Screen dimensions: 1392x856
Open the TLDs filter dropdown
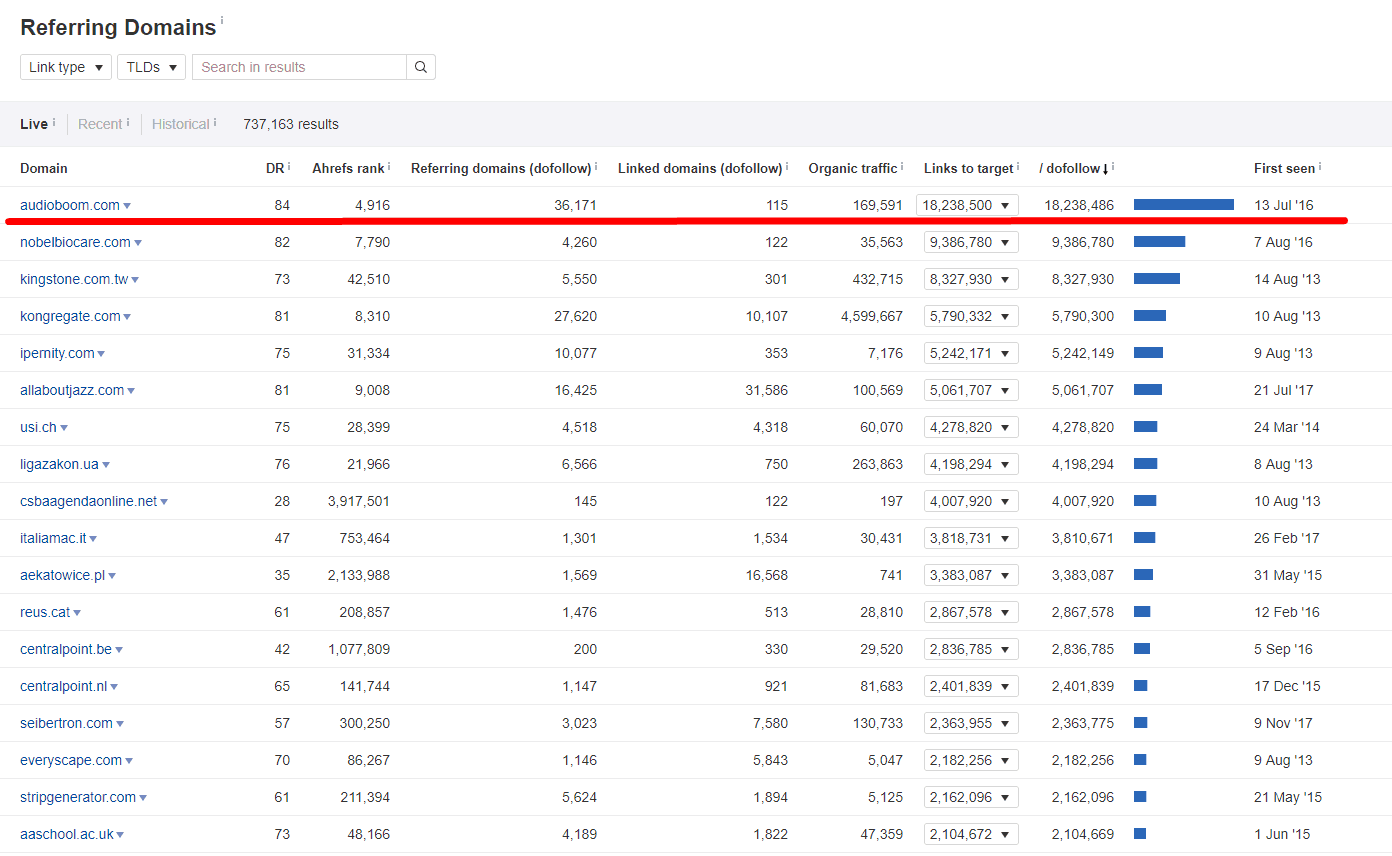tap(151, 67)
